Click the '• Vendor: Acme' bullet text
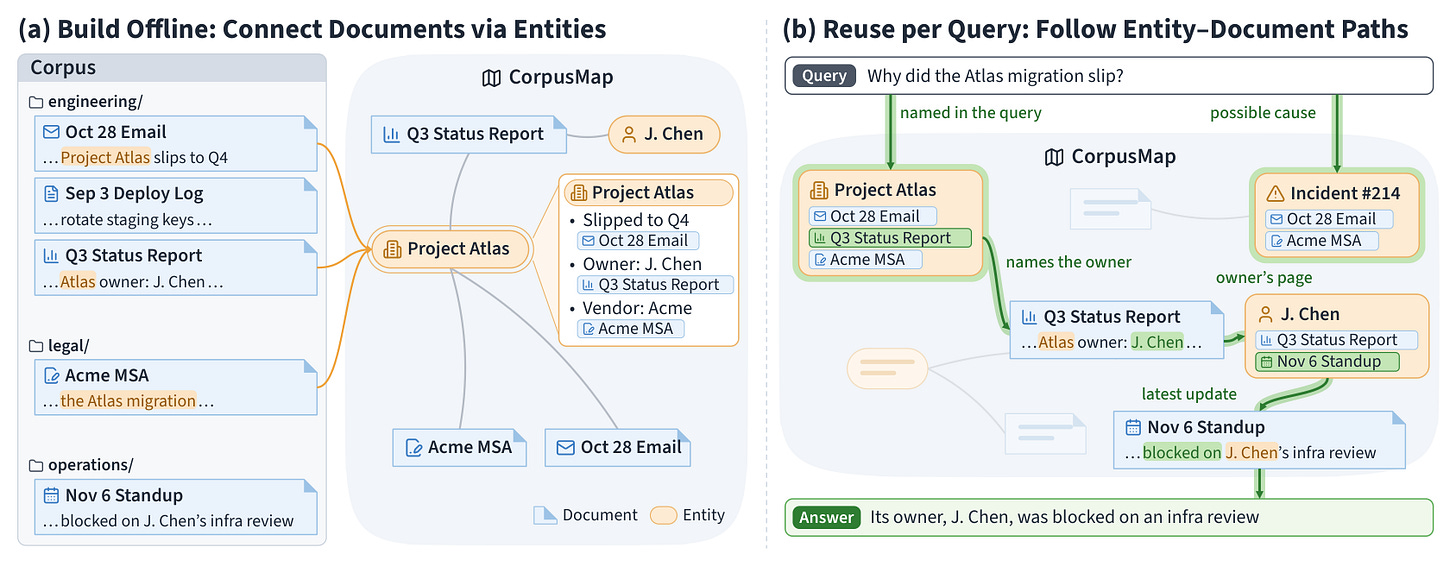1456x566 pixels. click(x=629, y=307)
